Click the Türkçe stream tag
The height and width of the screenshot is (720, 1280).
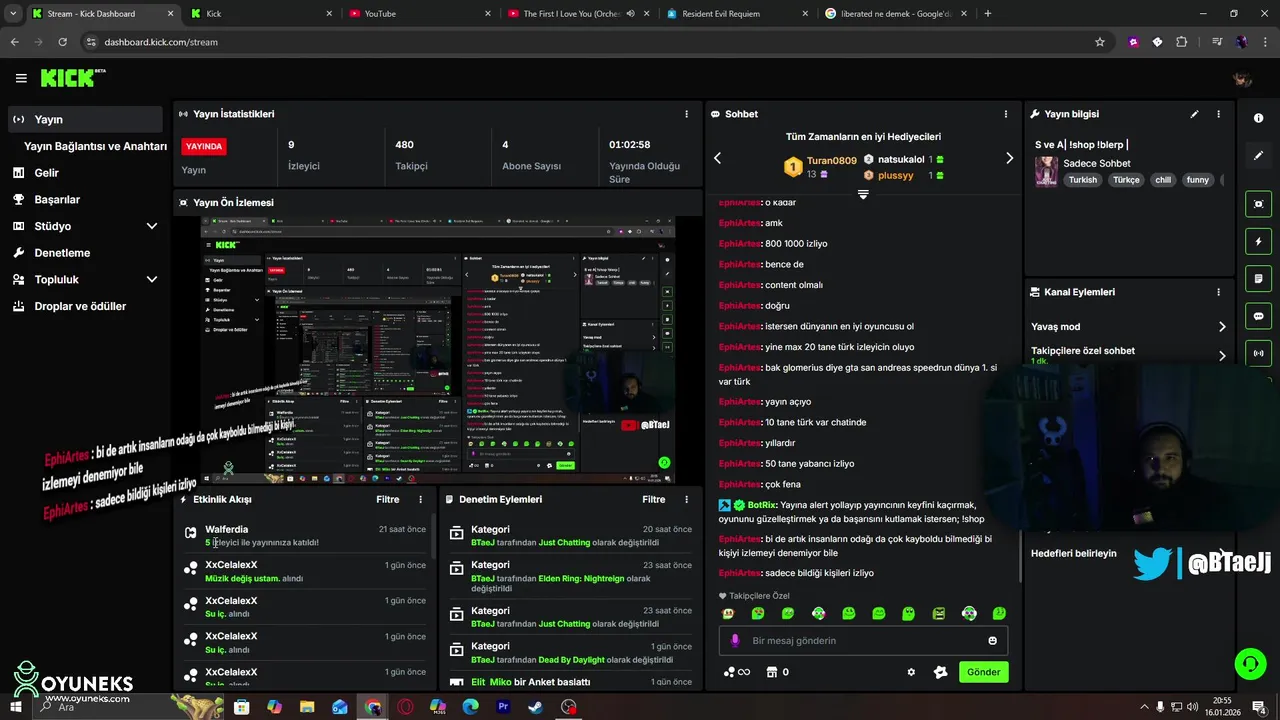1126,180
